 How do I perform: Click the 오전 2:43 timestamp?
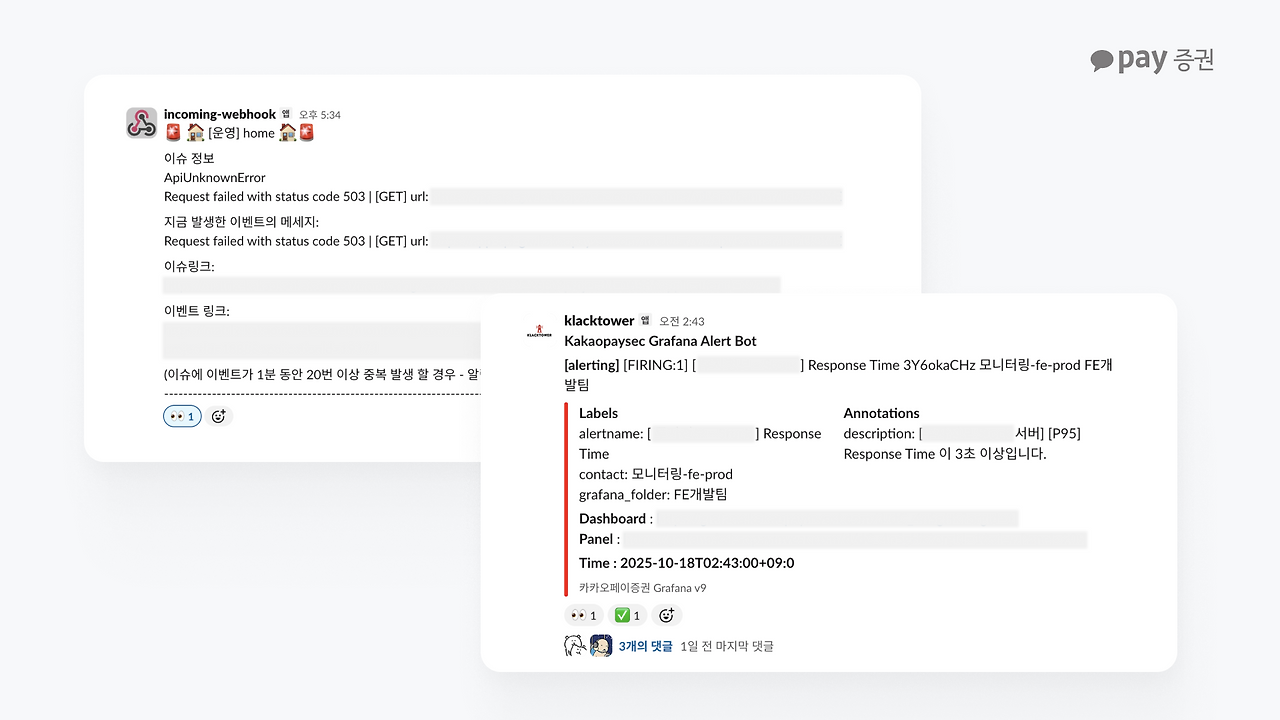tap(682, 321)
